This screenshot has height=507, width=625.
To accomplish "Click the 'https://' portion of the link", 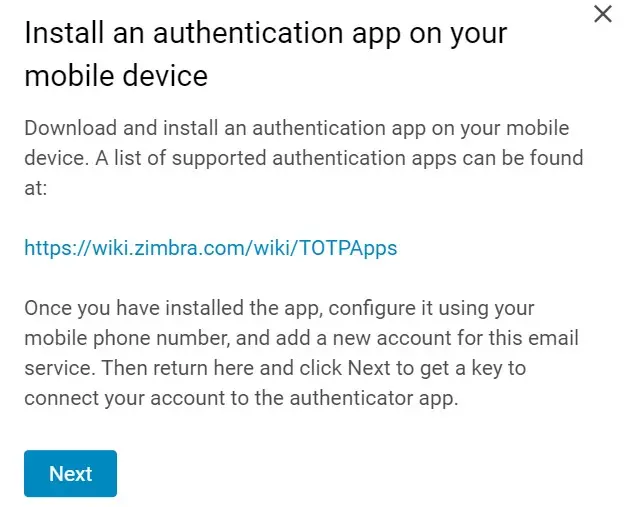I will pos(58,248).
